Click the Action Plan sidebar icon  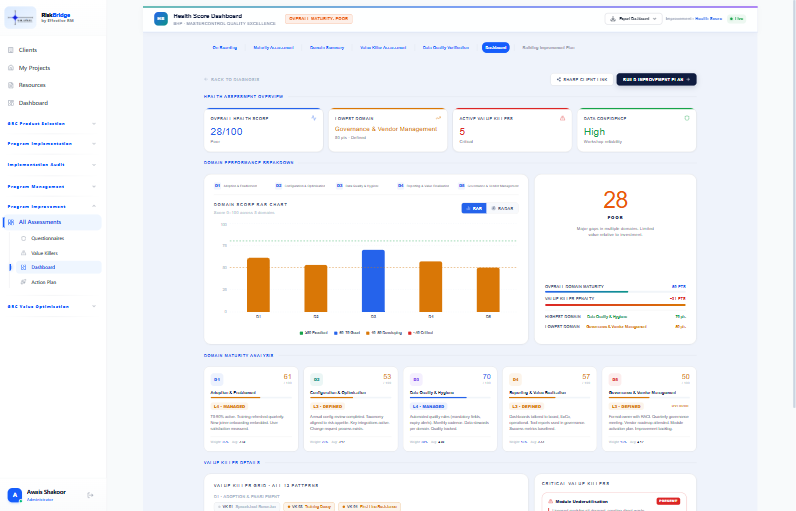click(x=23, y=282)
